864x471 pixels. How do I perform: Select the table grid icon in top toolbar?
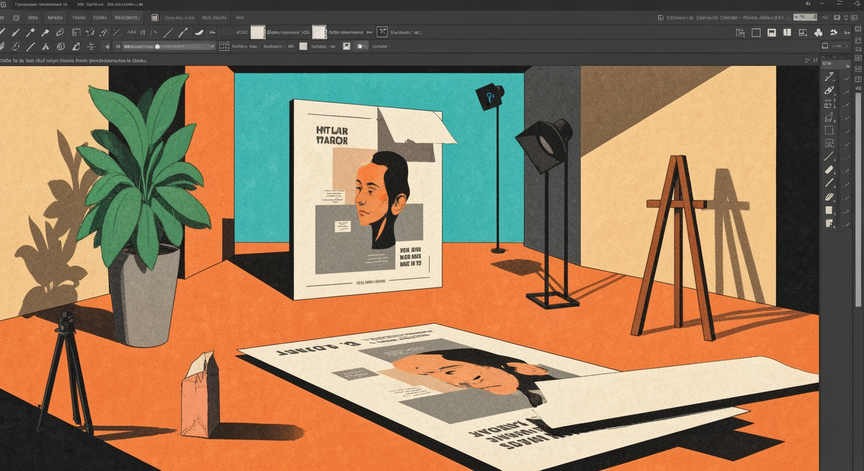(76, 32)
